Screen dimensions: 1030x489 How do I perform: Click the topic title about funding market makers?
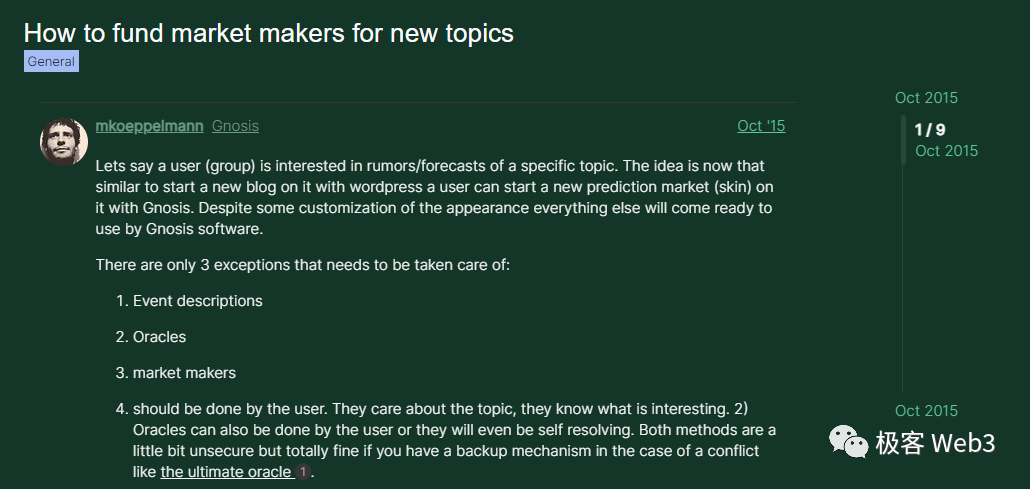268,33
